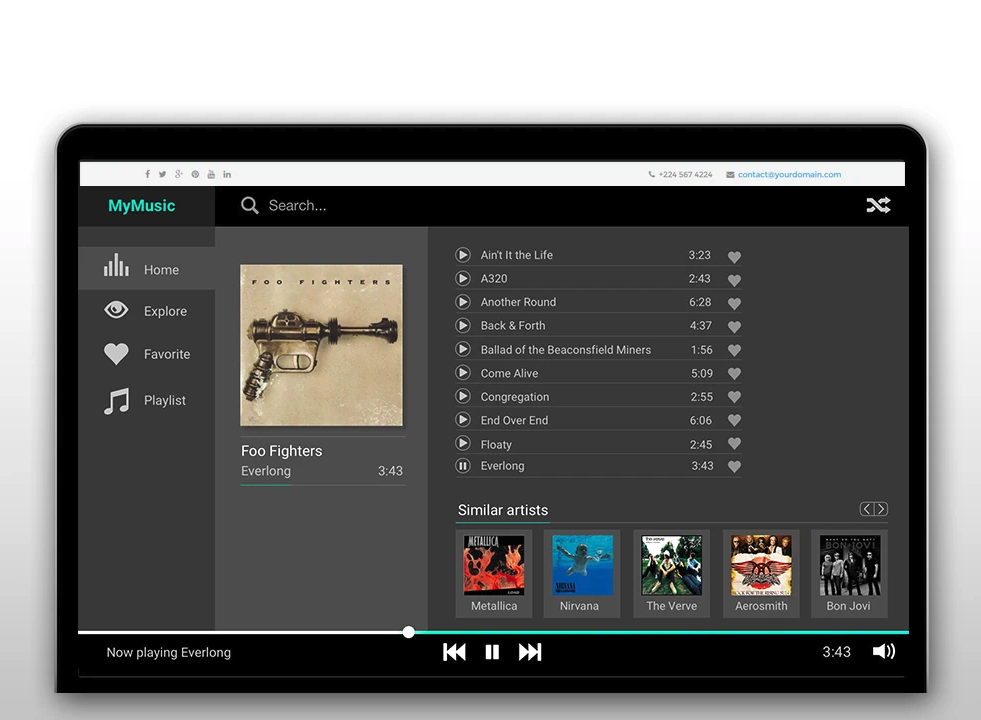Play Back & Forth
The width and height of the screenshot is (981, 720).
coord(463,325)
